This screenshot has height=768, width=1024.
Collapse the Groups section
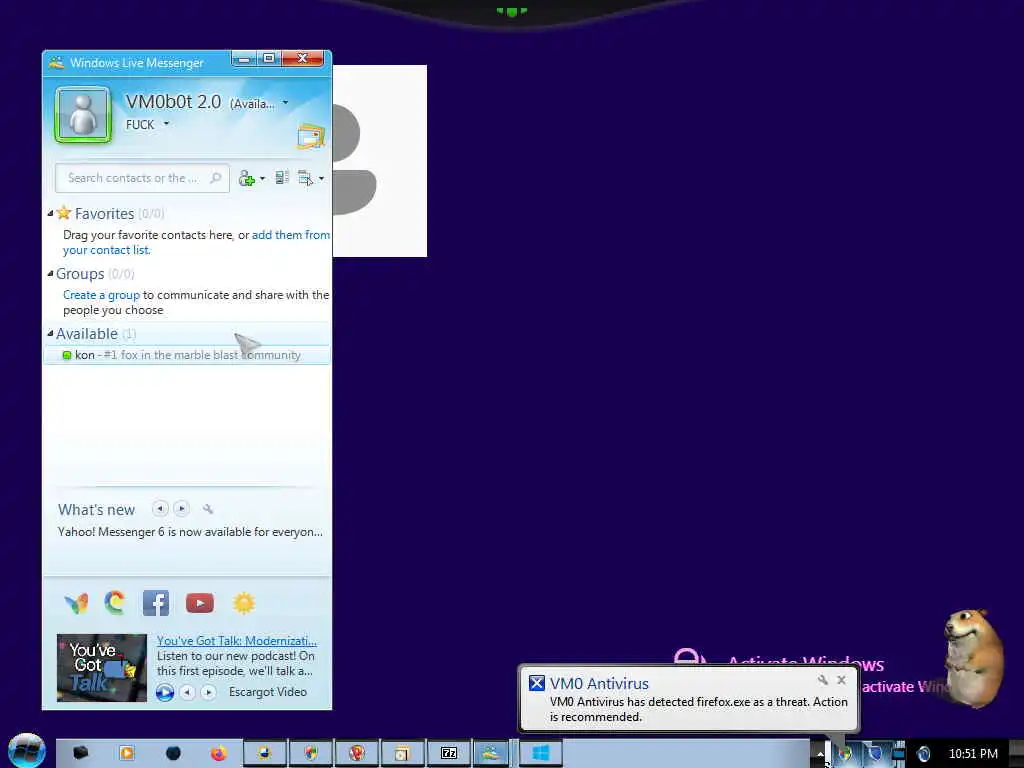(50, 274)
